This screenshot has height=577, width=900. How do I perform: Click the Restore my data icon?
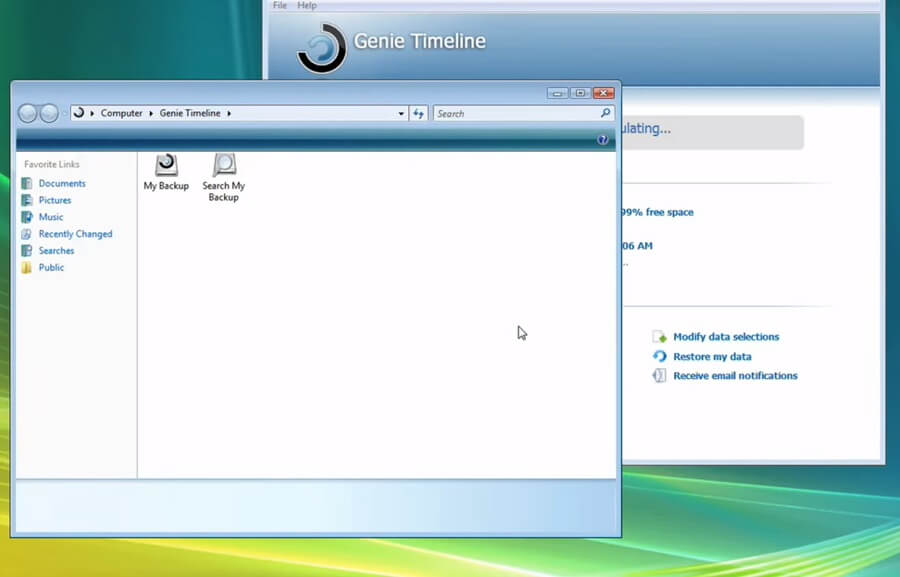coord(660,356)
